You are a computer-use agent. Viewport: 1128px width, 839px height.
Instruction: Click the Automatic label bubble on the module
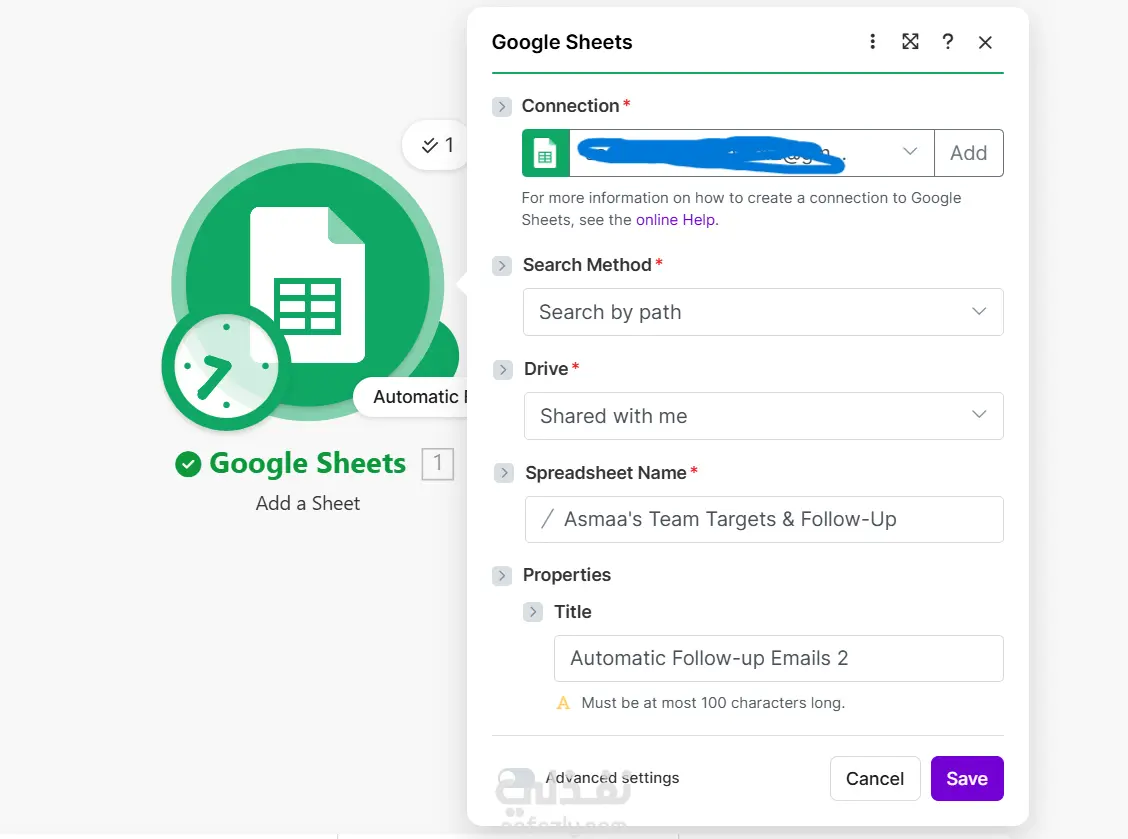411,396
